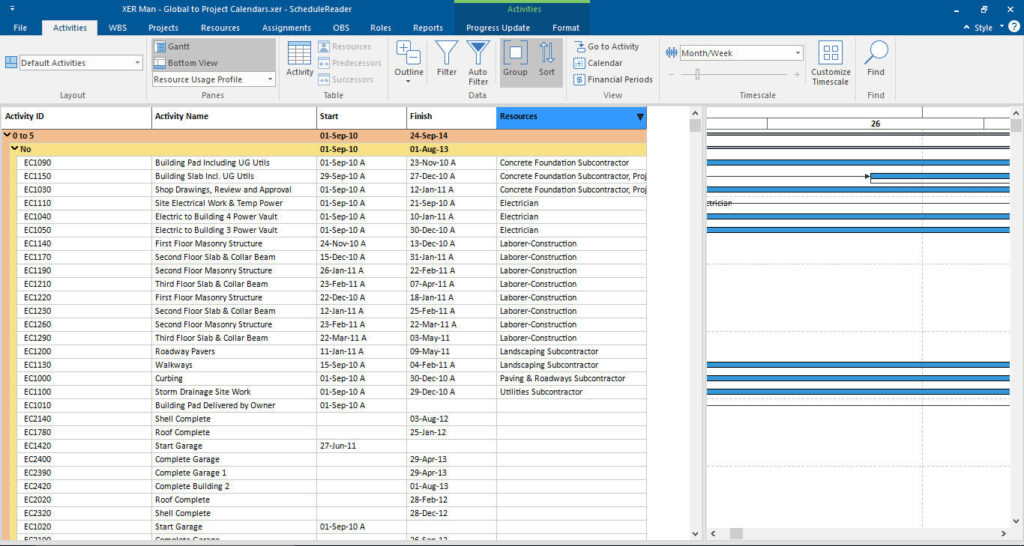Select the OBS tab

(x=341, y=28)
